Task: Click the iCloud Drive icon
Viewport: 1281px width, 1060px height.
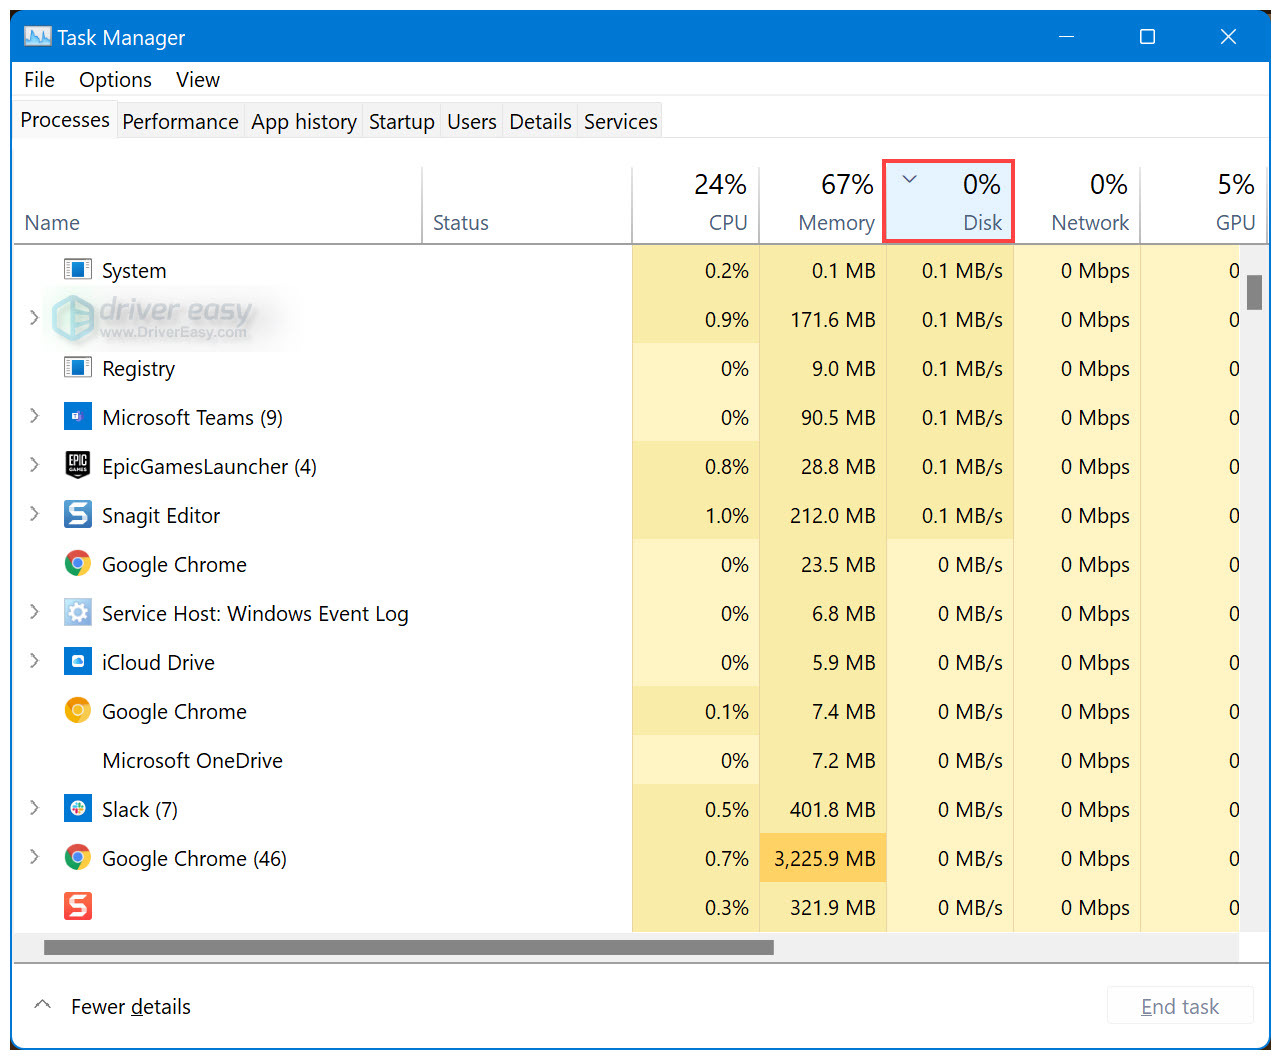Action: point(78,661)
